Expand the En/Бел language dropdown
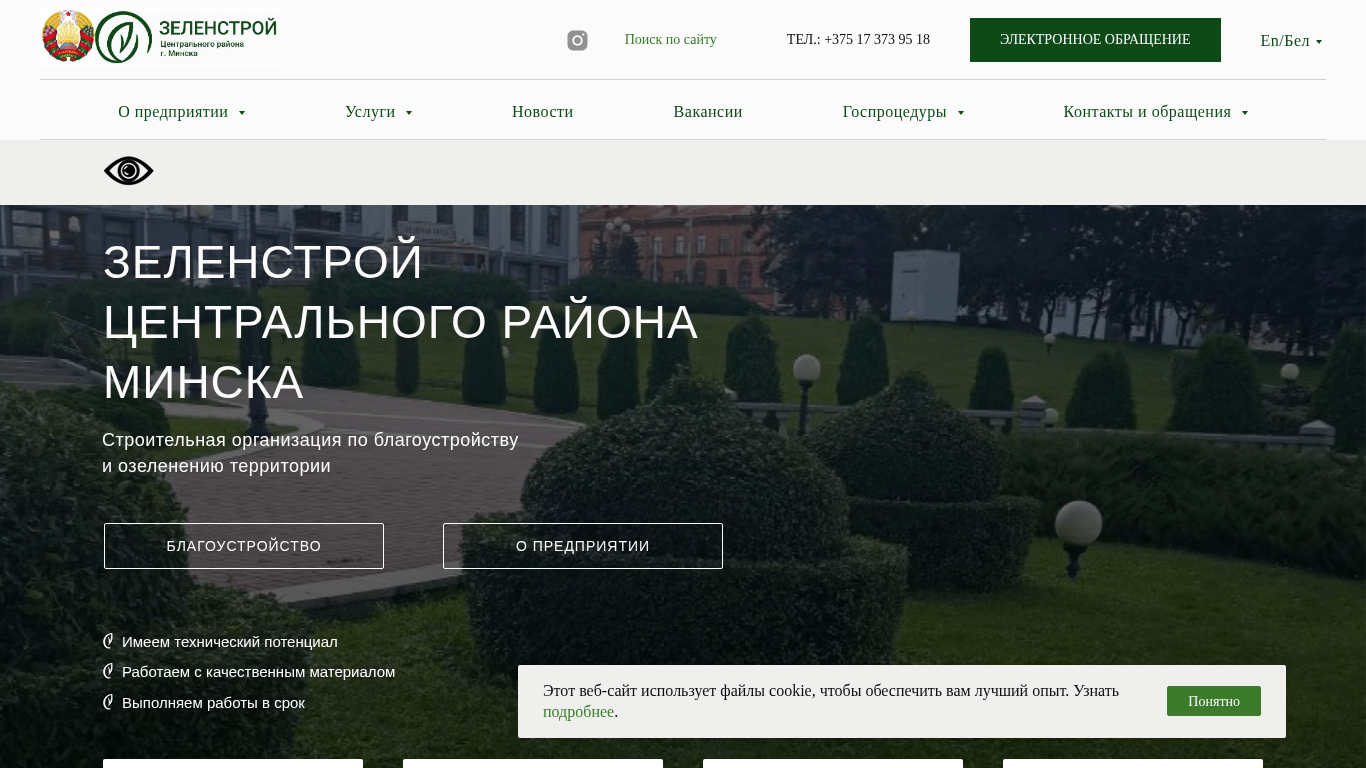 1291,41
